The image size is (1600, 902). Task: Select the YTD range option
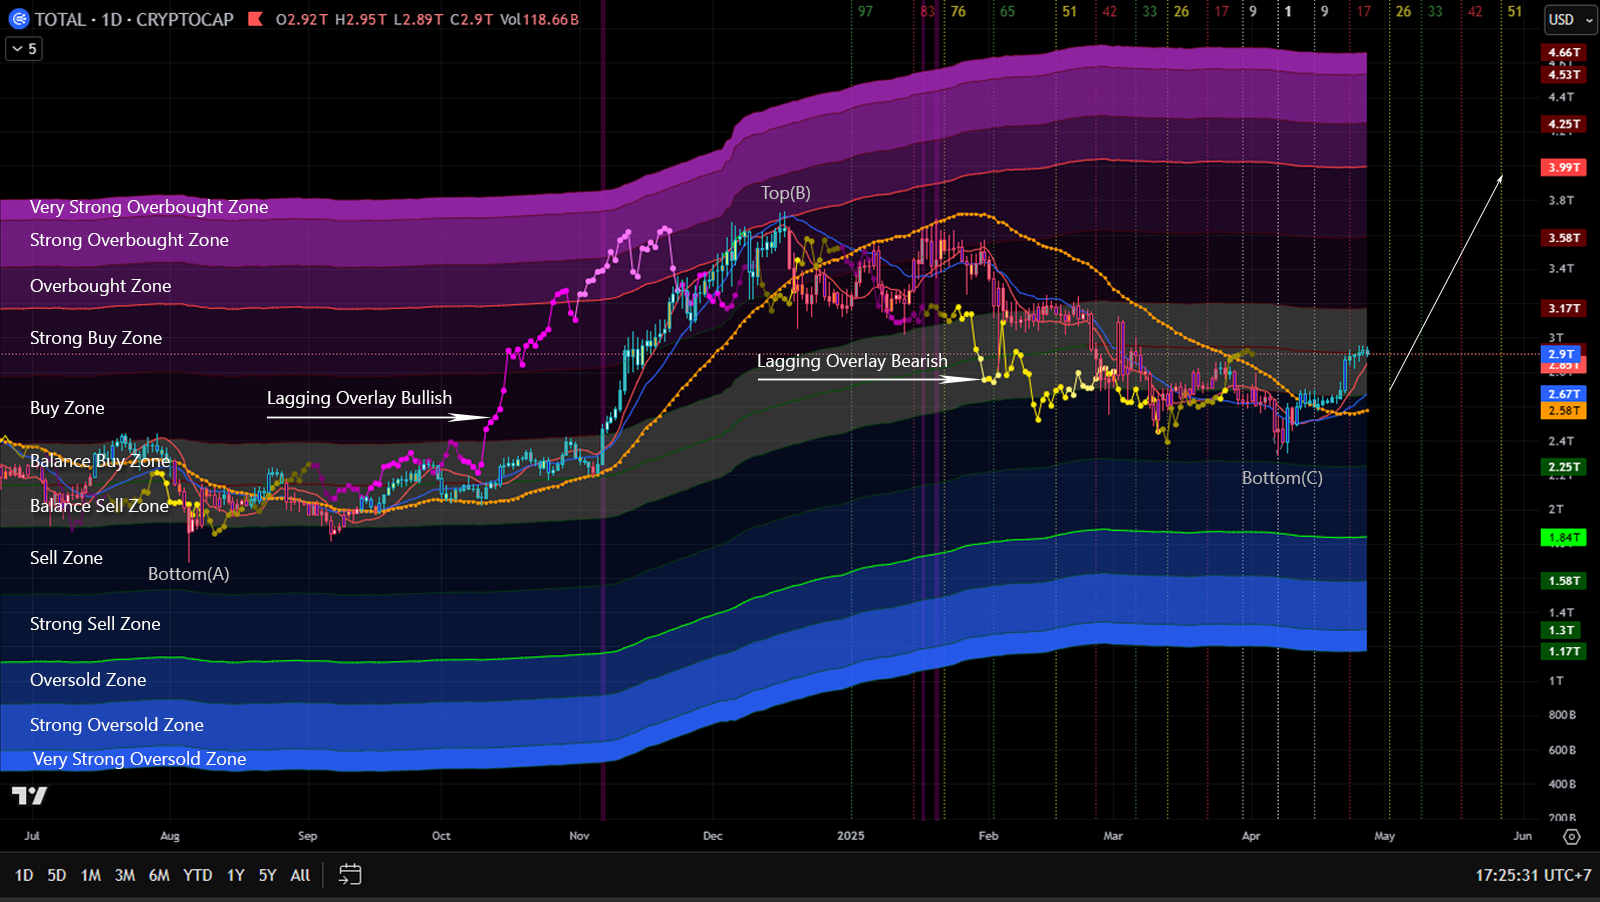point(198,875)
